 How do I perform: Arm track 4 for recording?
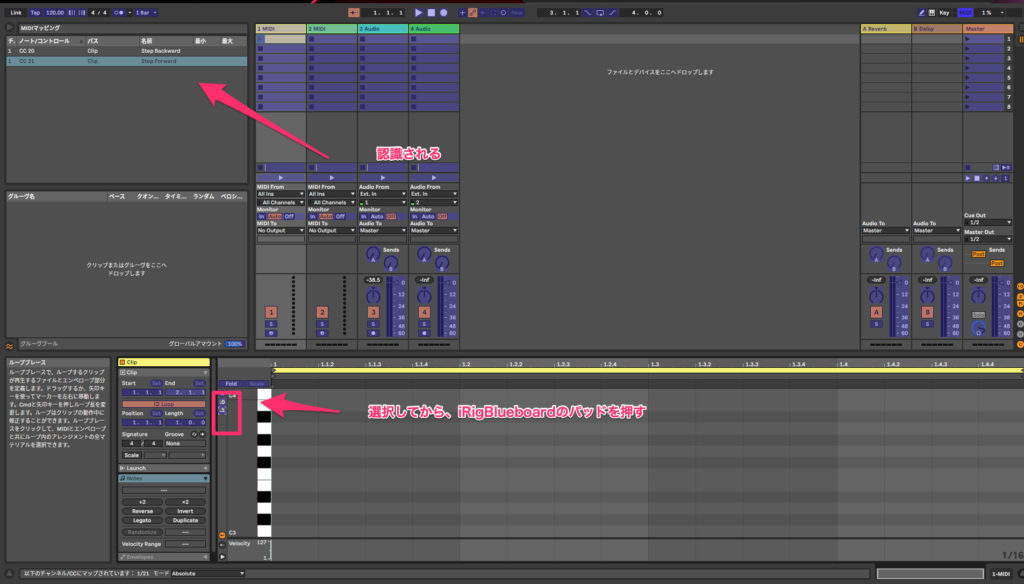tap(424, 333)
